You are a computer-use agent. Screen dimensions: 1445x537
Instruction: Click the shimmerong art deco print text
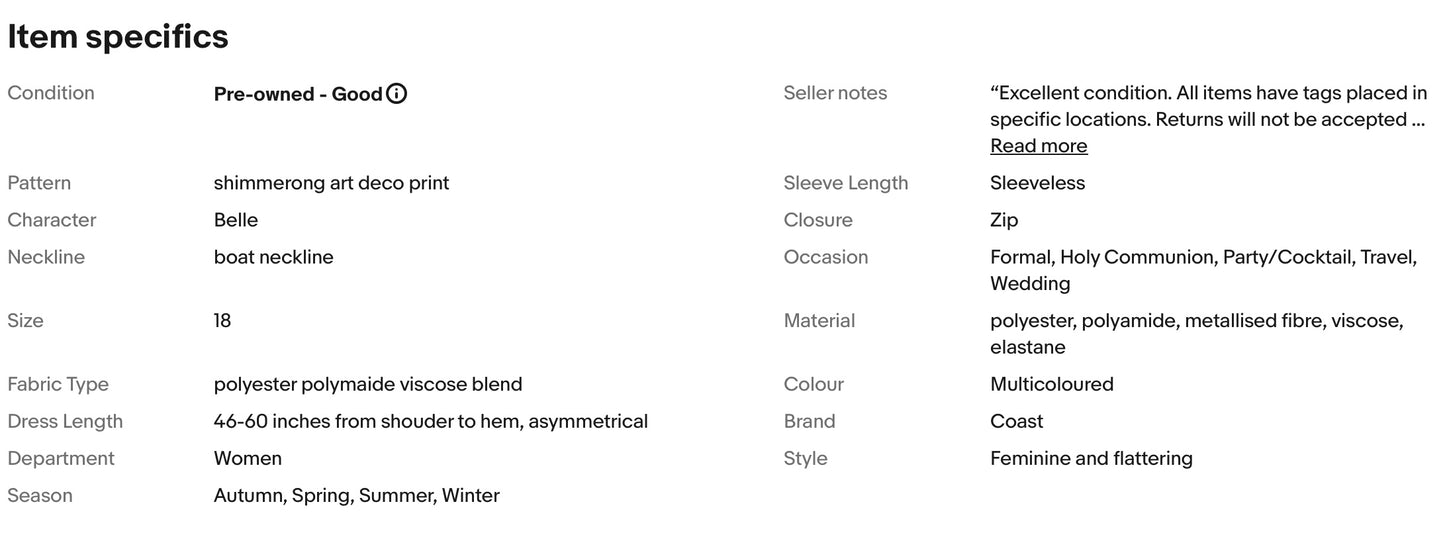coord(332,183)
